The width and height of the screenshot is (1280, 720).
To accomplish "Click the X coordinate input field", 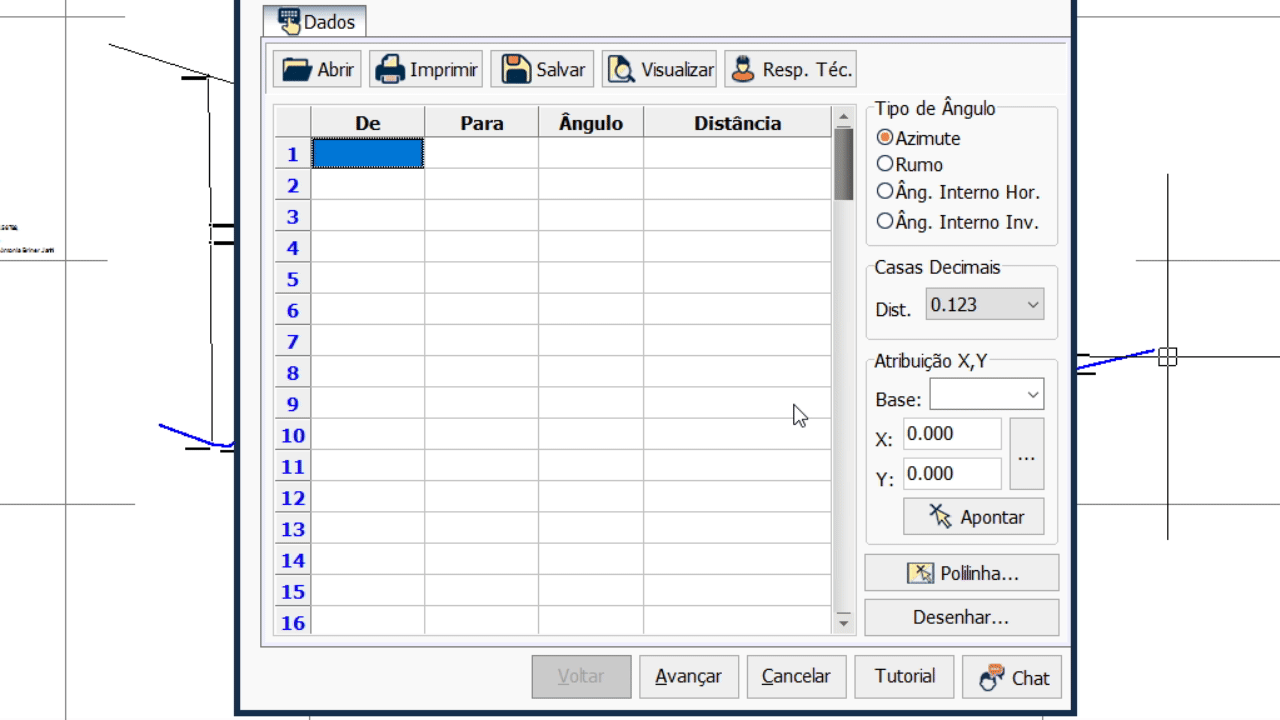I will (x=952, y=434).
